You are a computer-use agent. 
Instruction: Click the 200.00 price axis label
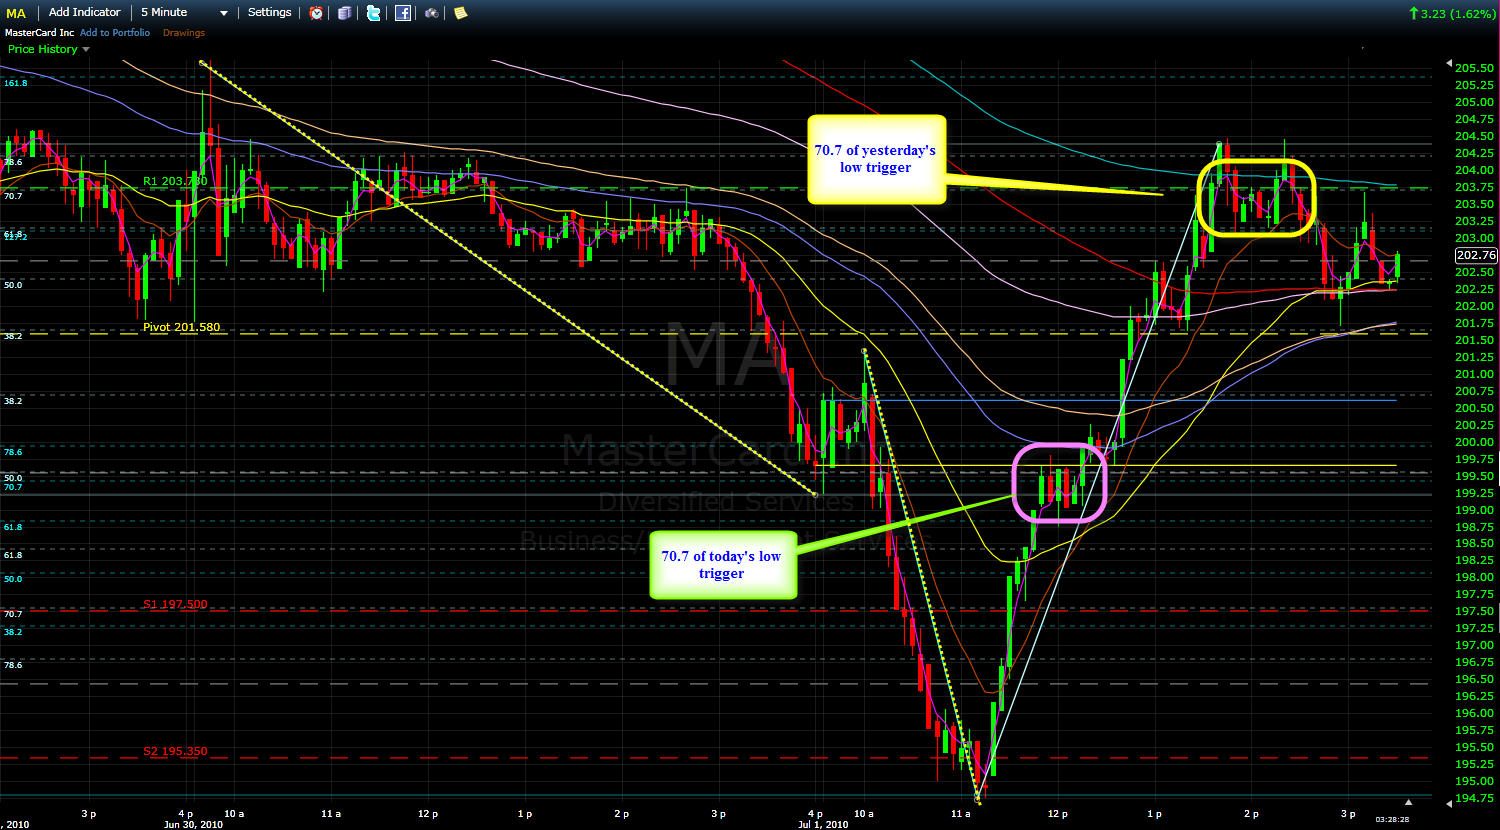1474,442
